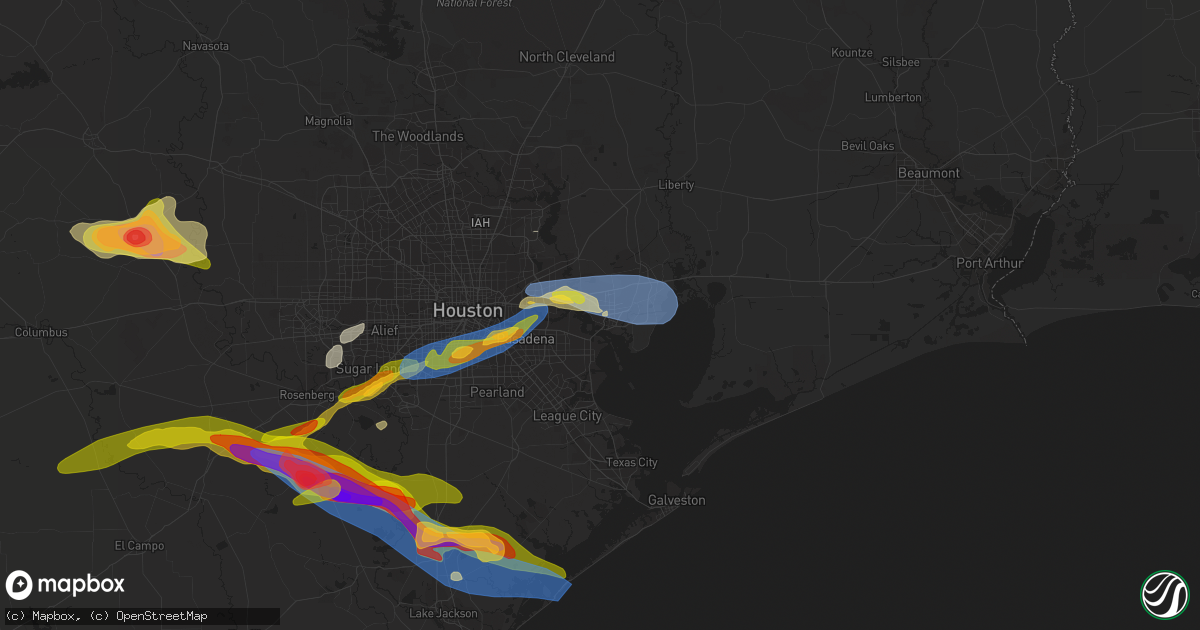Click the Houston city label

[467, 311]
